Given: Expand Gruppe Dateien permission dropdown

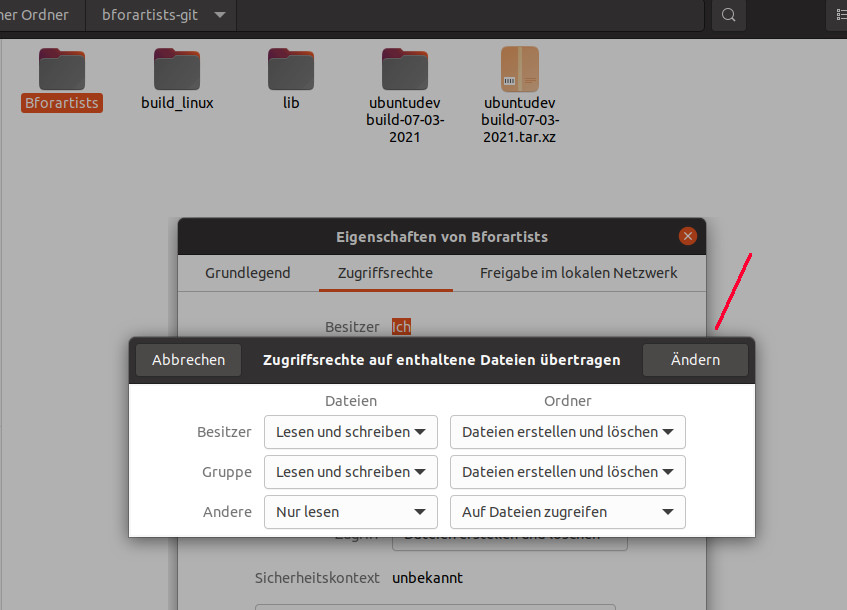Looking at the screenshot, I should pyautogui.click(x=350, y=472).
